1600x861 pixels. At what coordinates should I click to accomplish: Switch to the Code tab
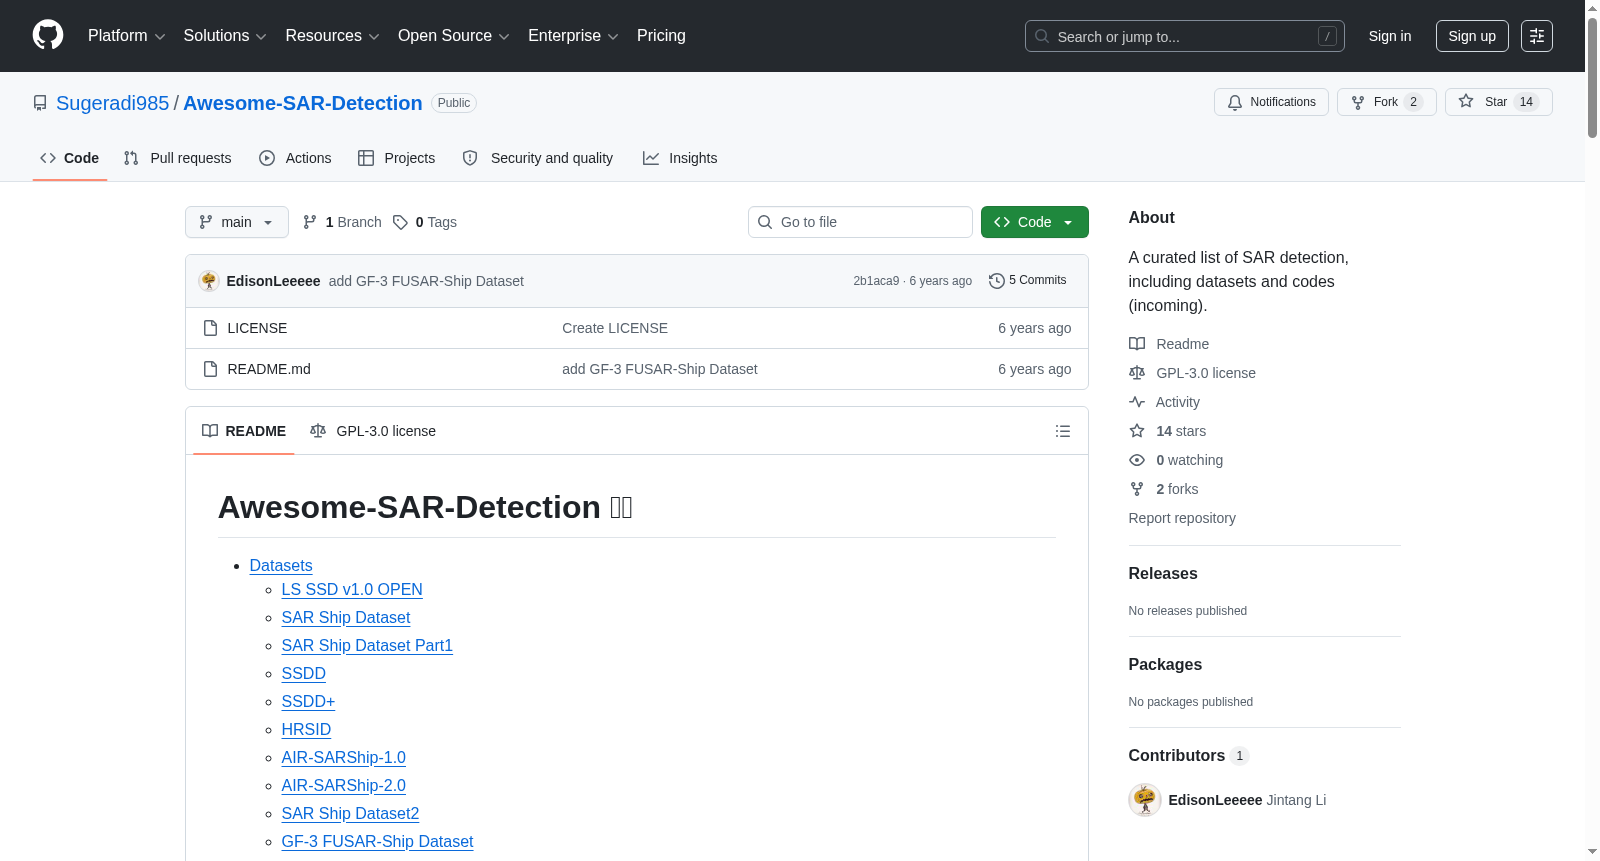70,158
